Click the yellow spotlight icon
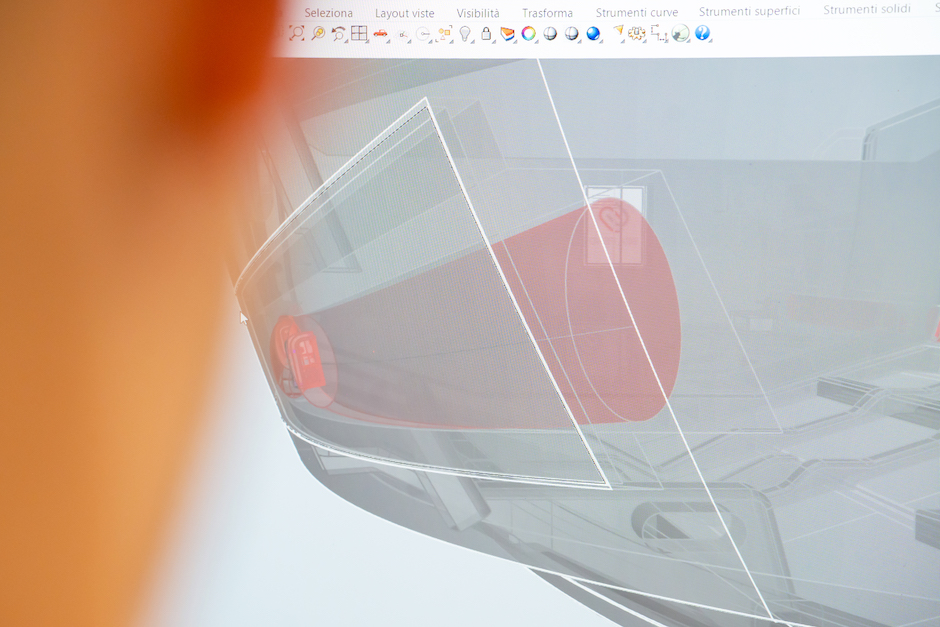The width and height of the screenshot is (940, 627). point(618,31)
